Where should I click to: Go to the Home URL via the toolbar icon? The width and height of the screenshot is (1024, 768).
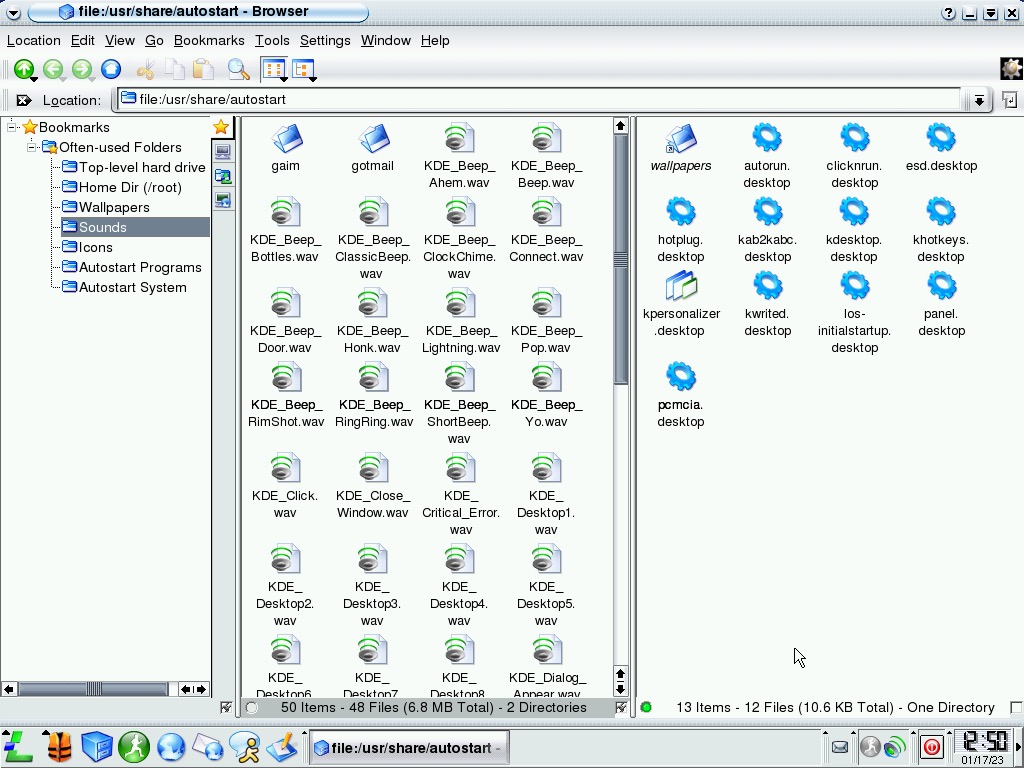pos(111,69)
